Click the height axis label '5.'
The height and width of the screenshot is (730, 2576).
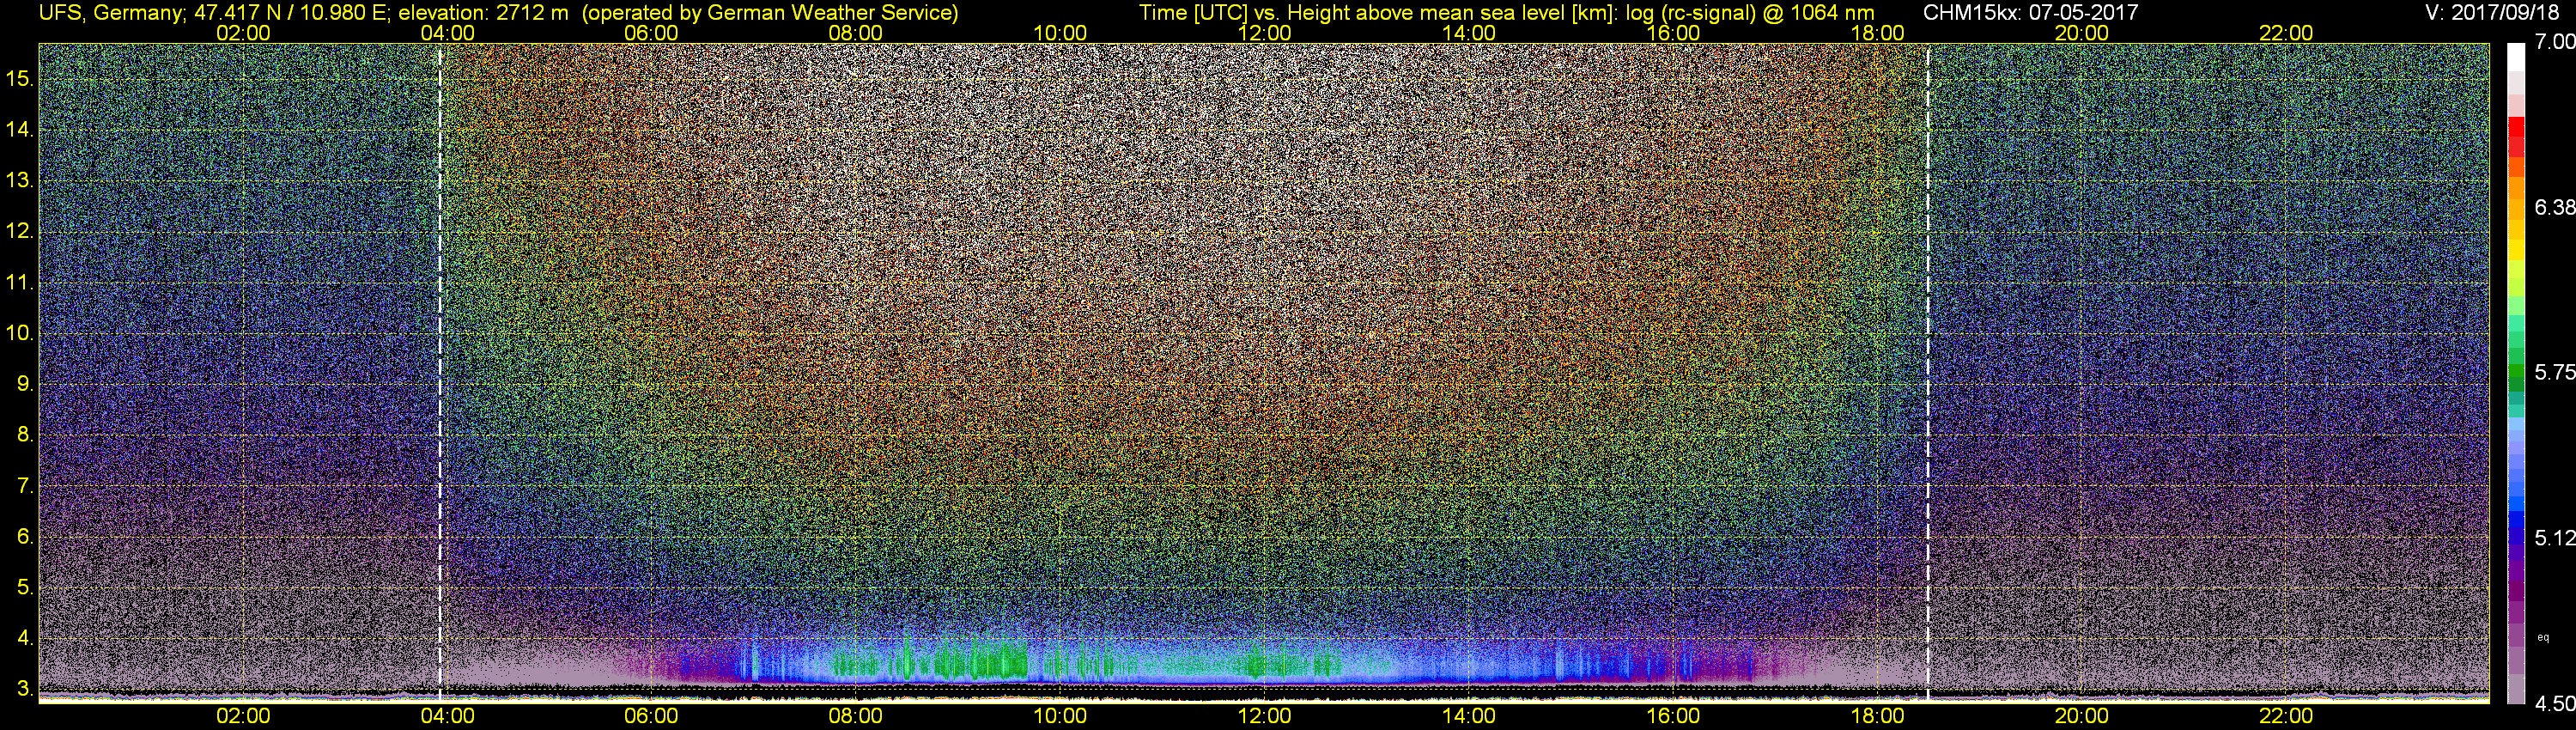pos(26,587)
